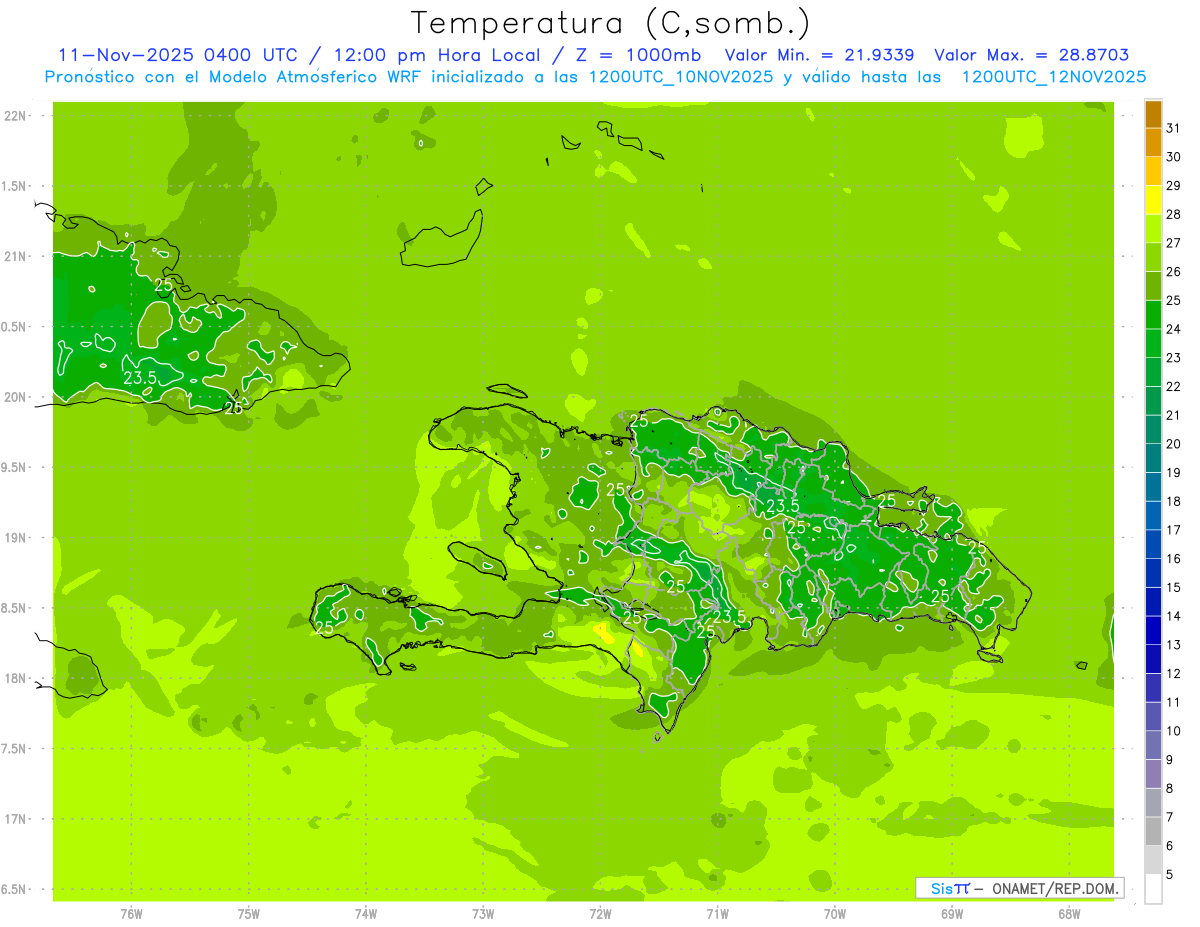Pick the yellow swatch between 28 and 29

[1153, 200]
